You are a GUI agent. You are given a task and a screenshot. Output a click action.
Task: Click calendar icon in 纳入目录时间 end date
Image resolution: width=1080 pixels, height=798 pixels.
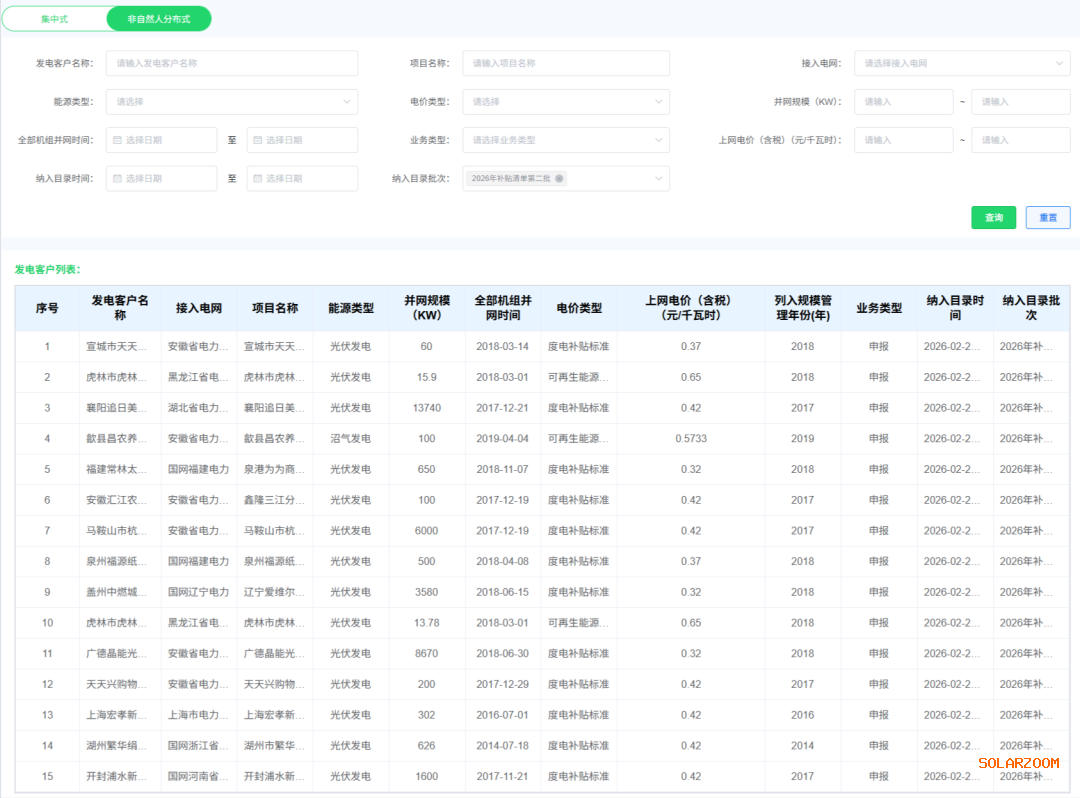click(257, 179)
